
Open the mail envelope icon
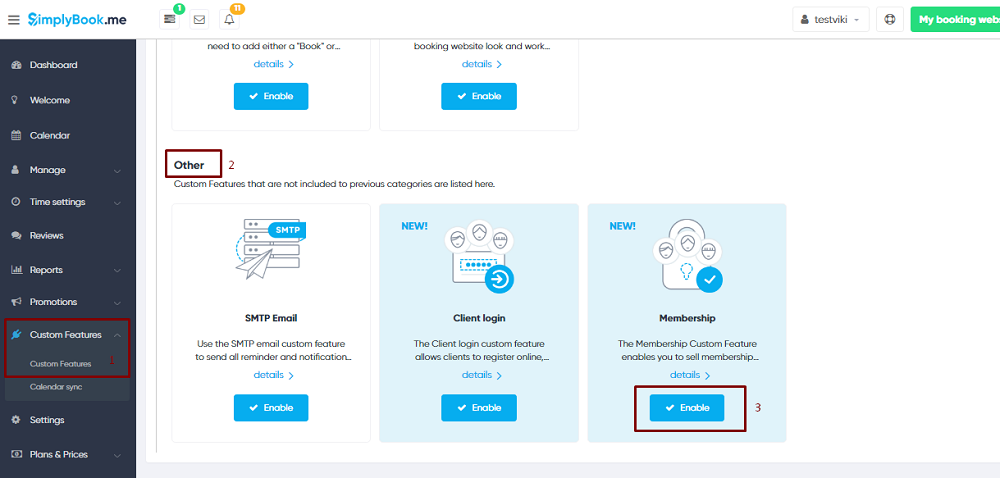[x=199, y=19]
